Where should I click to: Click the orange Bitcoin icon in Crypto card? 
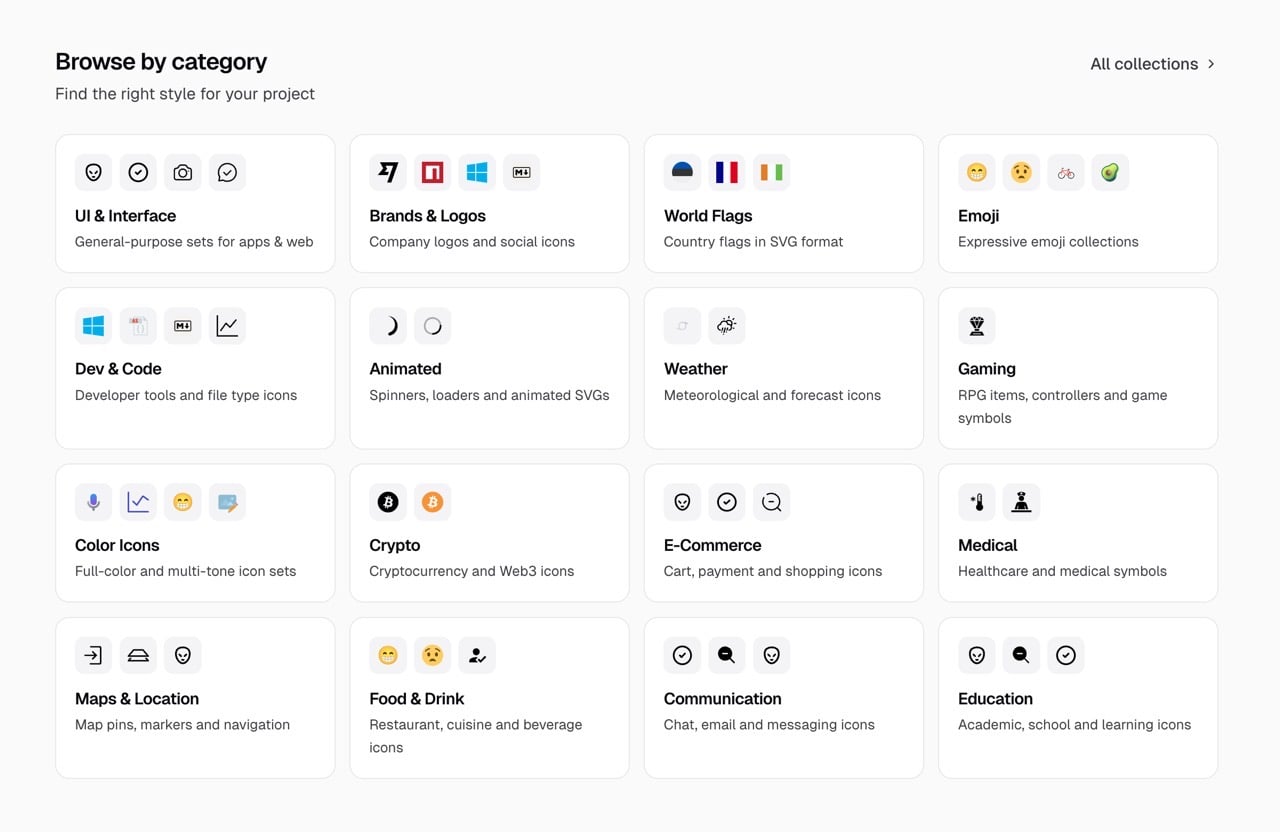tap(433, 502)
